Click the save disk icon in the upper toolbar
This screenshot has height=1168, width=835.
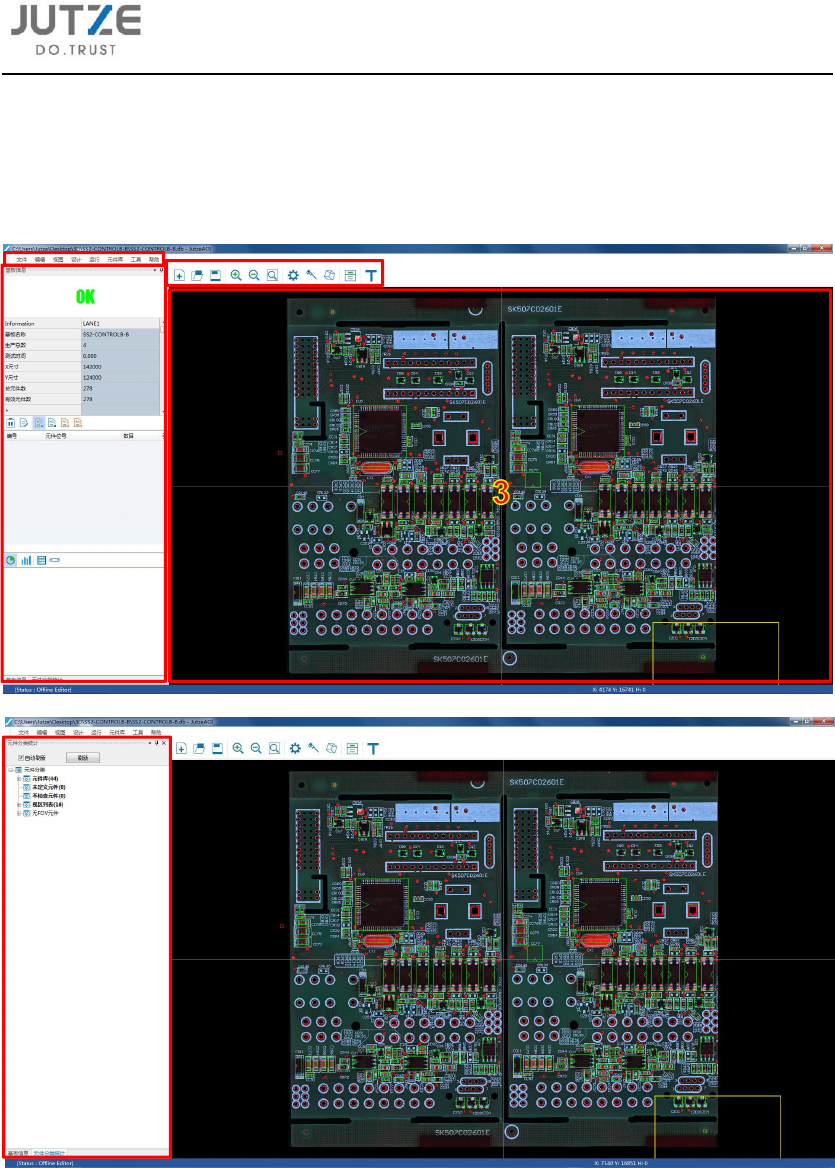coord(215,275)
